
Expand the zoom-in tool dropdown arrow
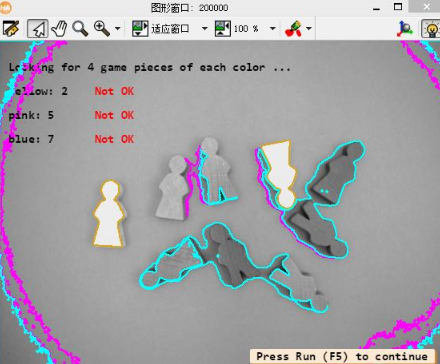click(x=117, y=29)
